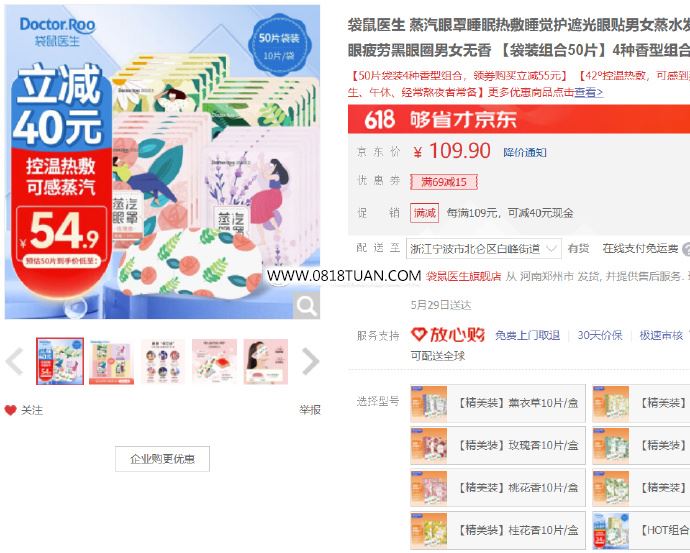Open the third product thumbnail image

(163, 362)
